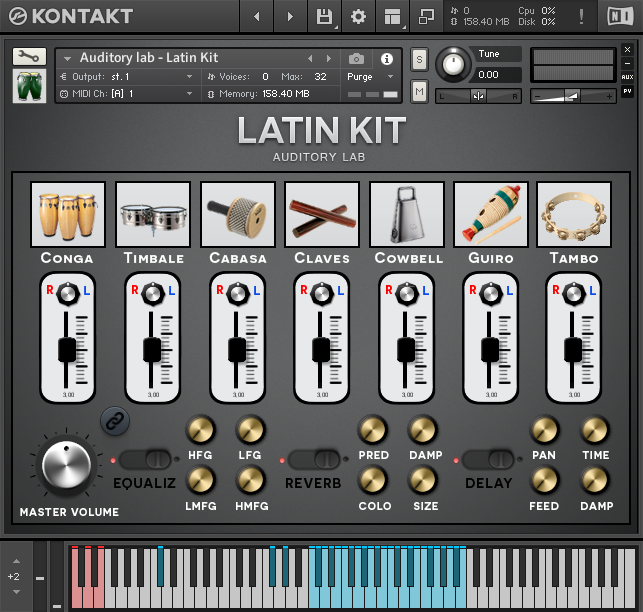Click the delay TIME knob
Screen dimensions: 643x612
[595, 429]
